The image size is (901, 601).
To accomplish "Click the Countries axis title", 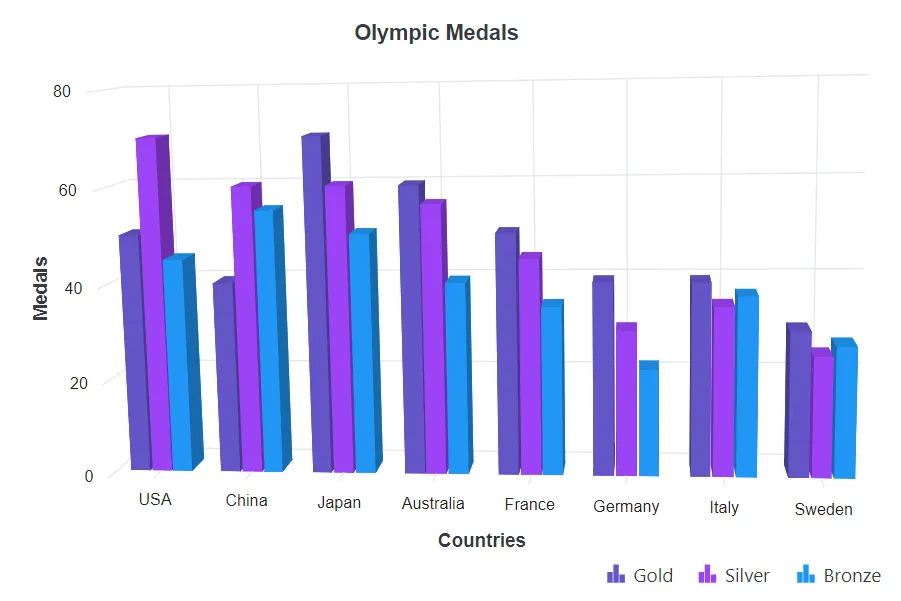I will (x=482, y=540).
